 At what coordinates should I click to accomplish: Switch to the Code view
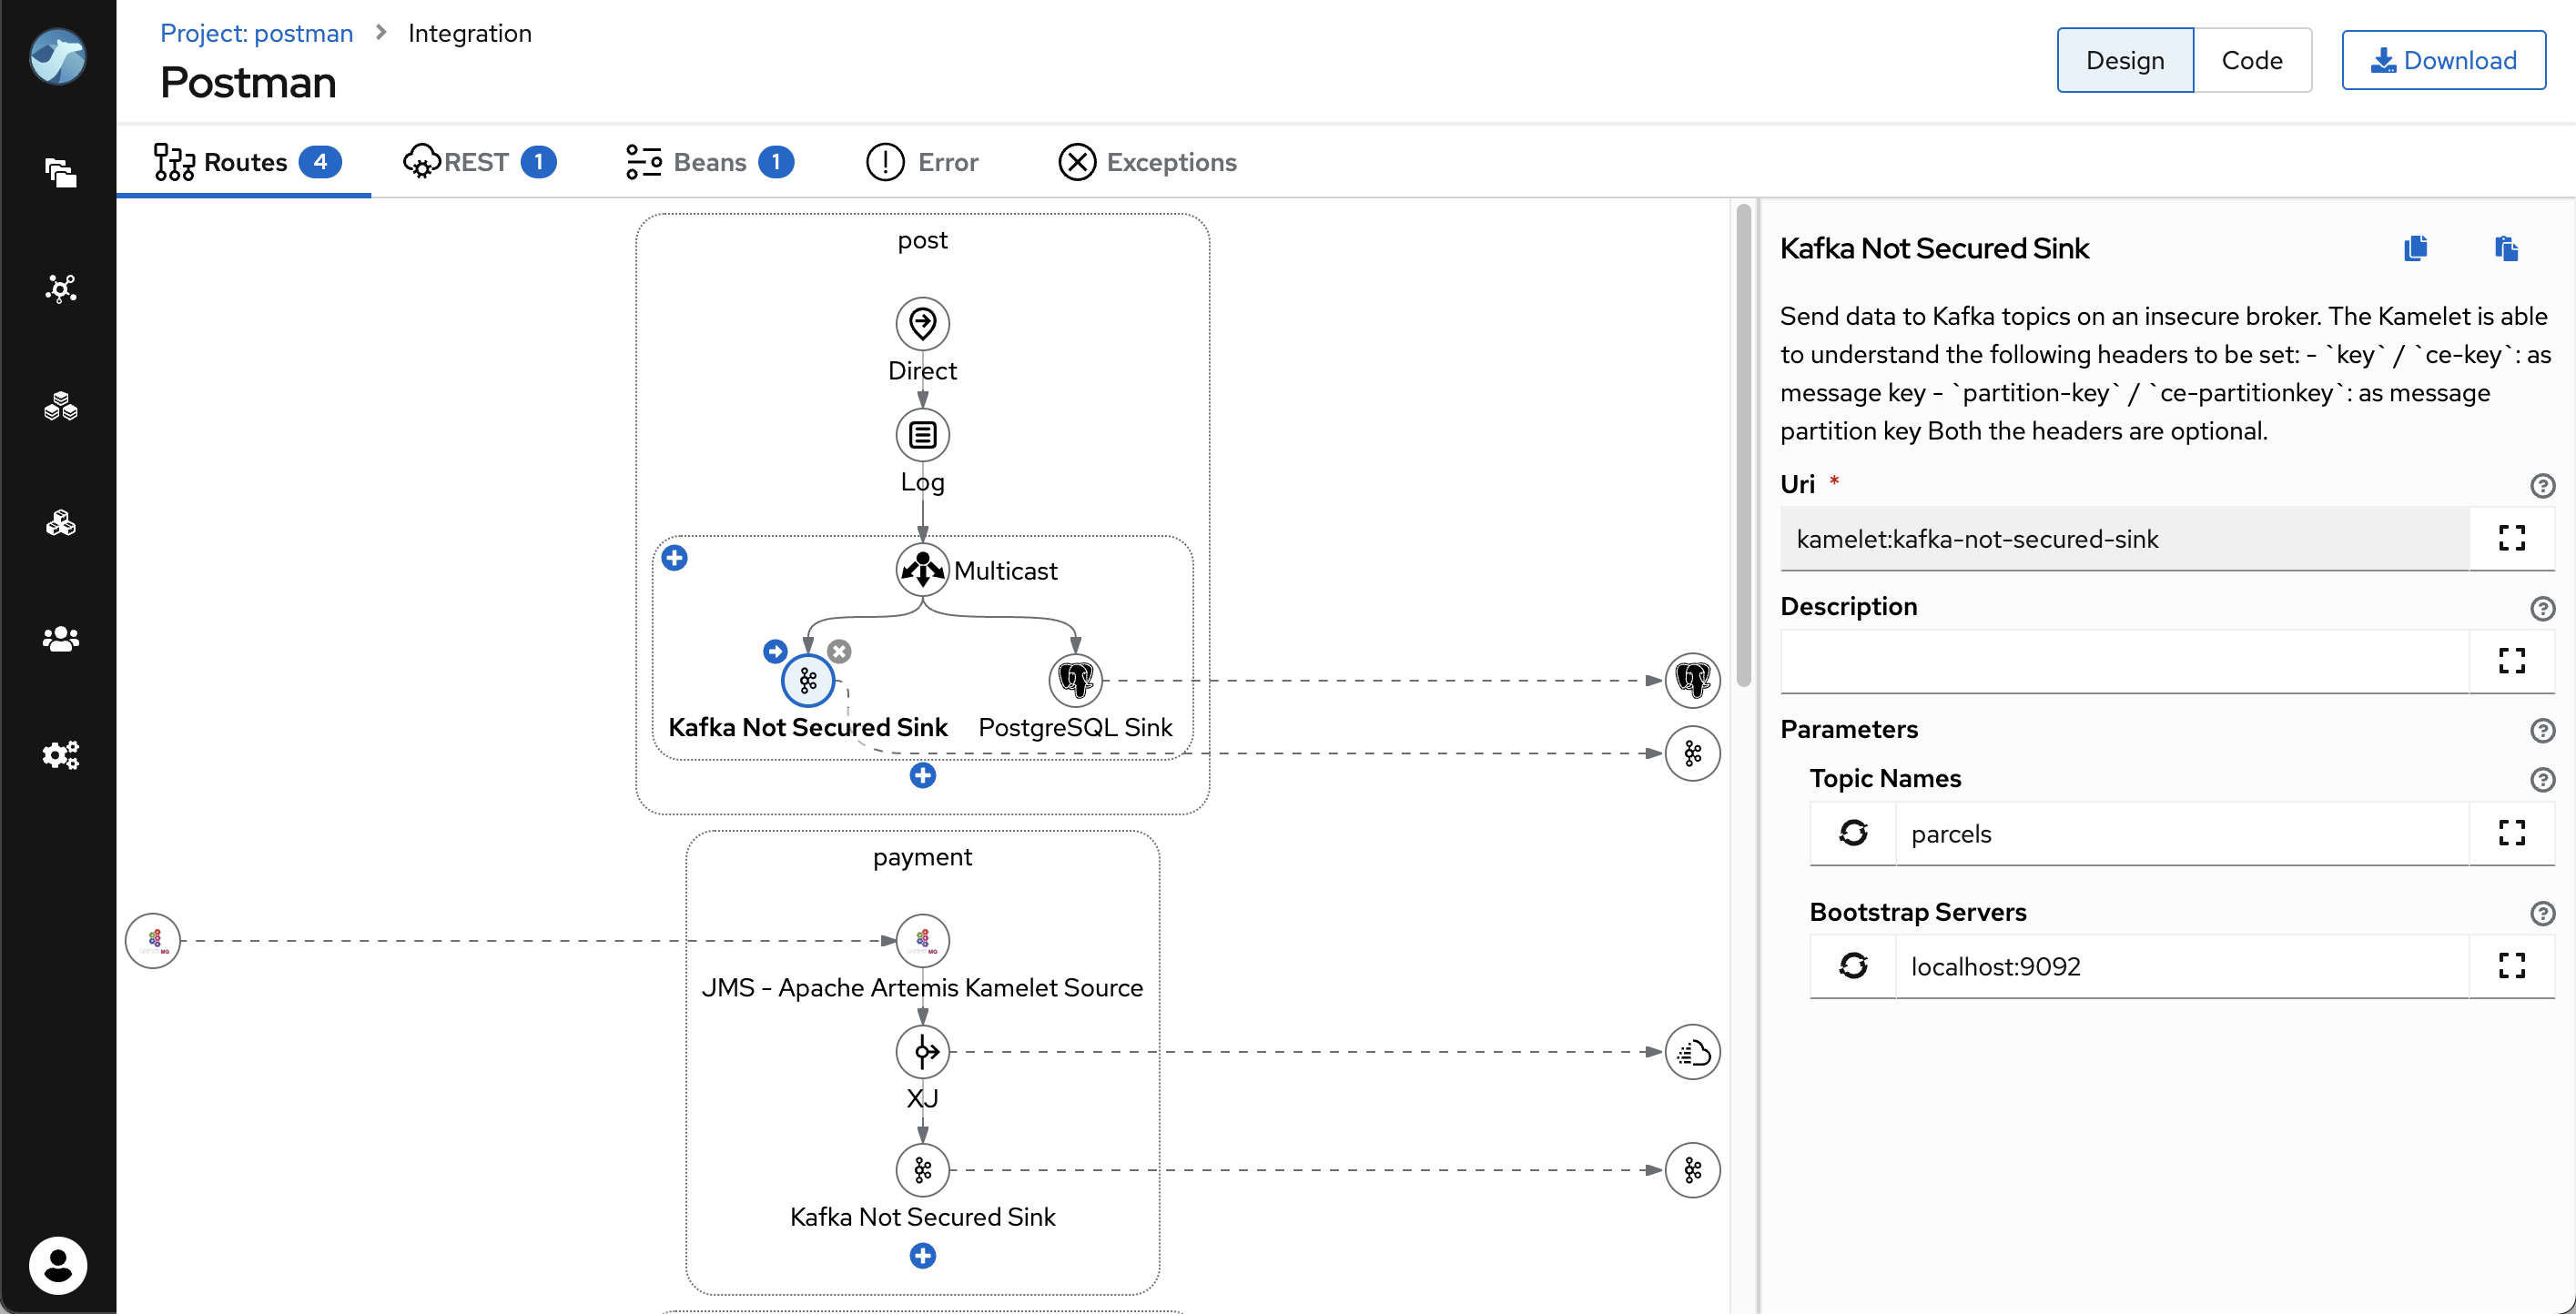[x=2251, y=60]
